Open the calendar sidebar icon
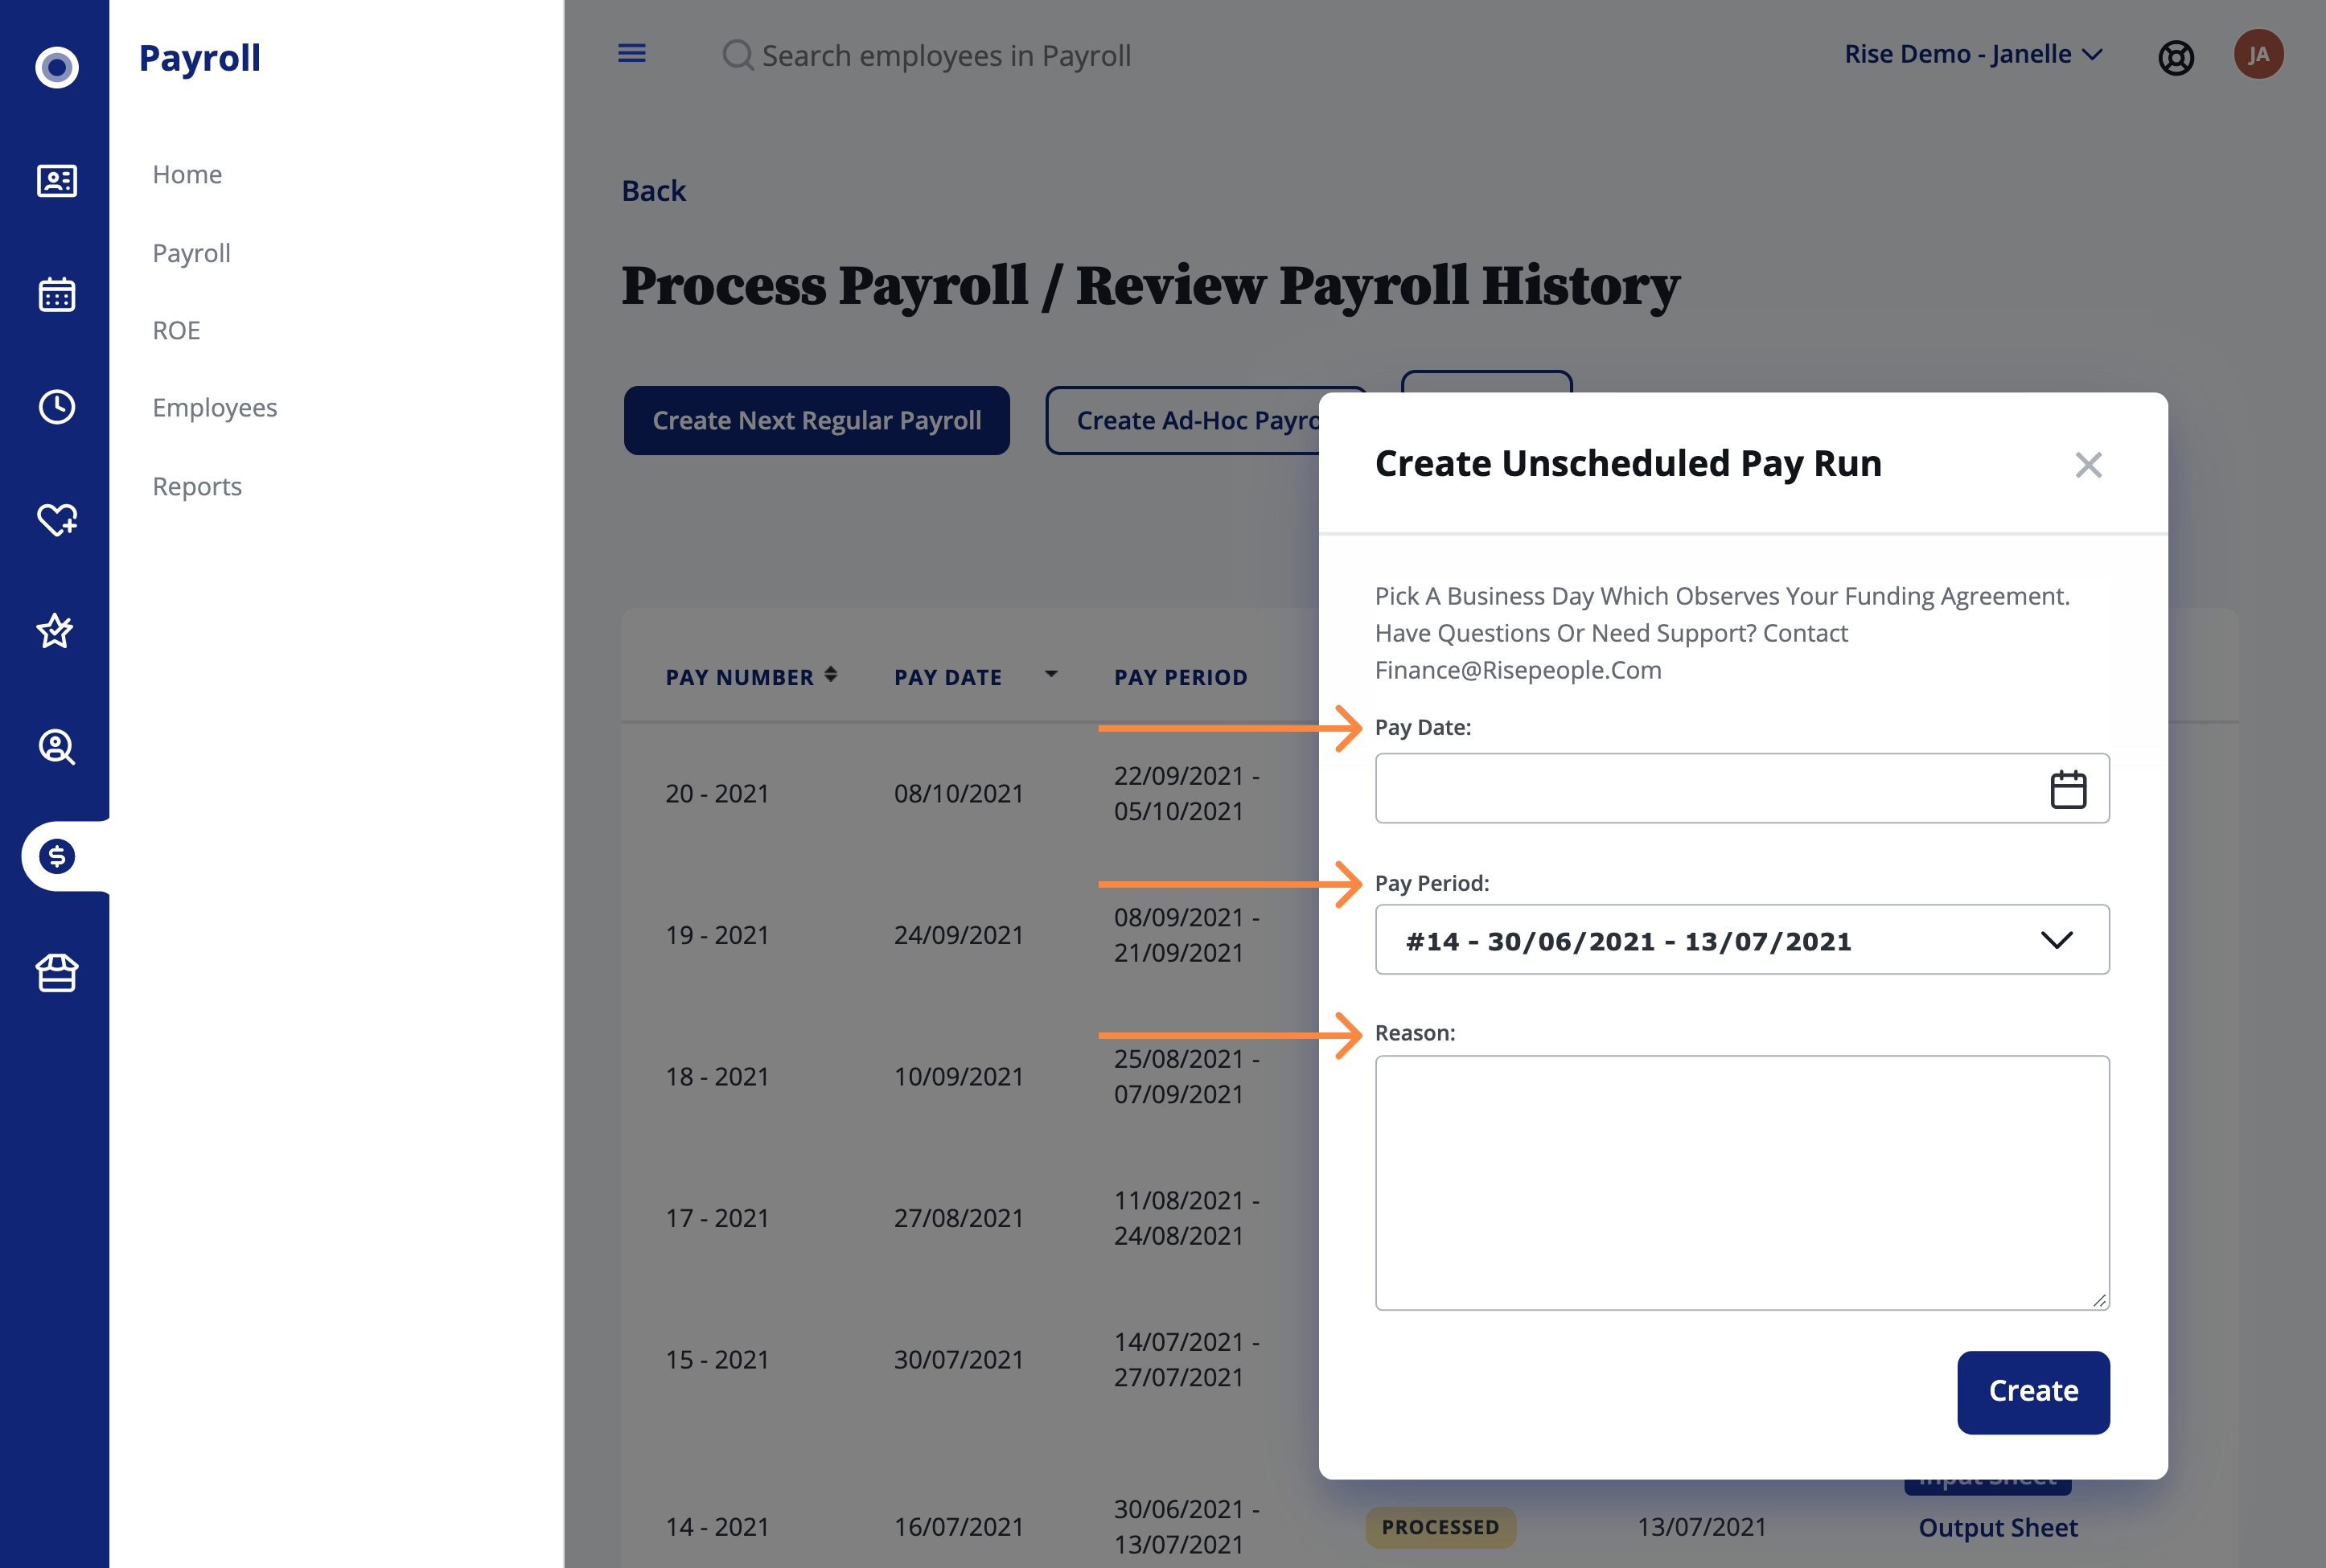 coord(56,294)
